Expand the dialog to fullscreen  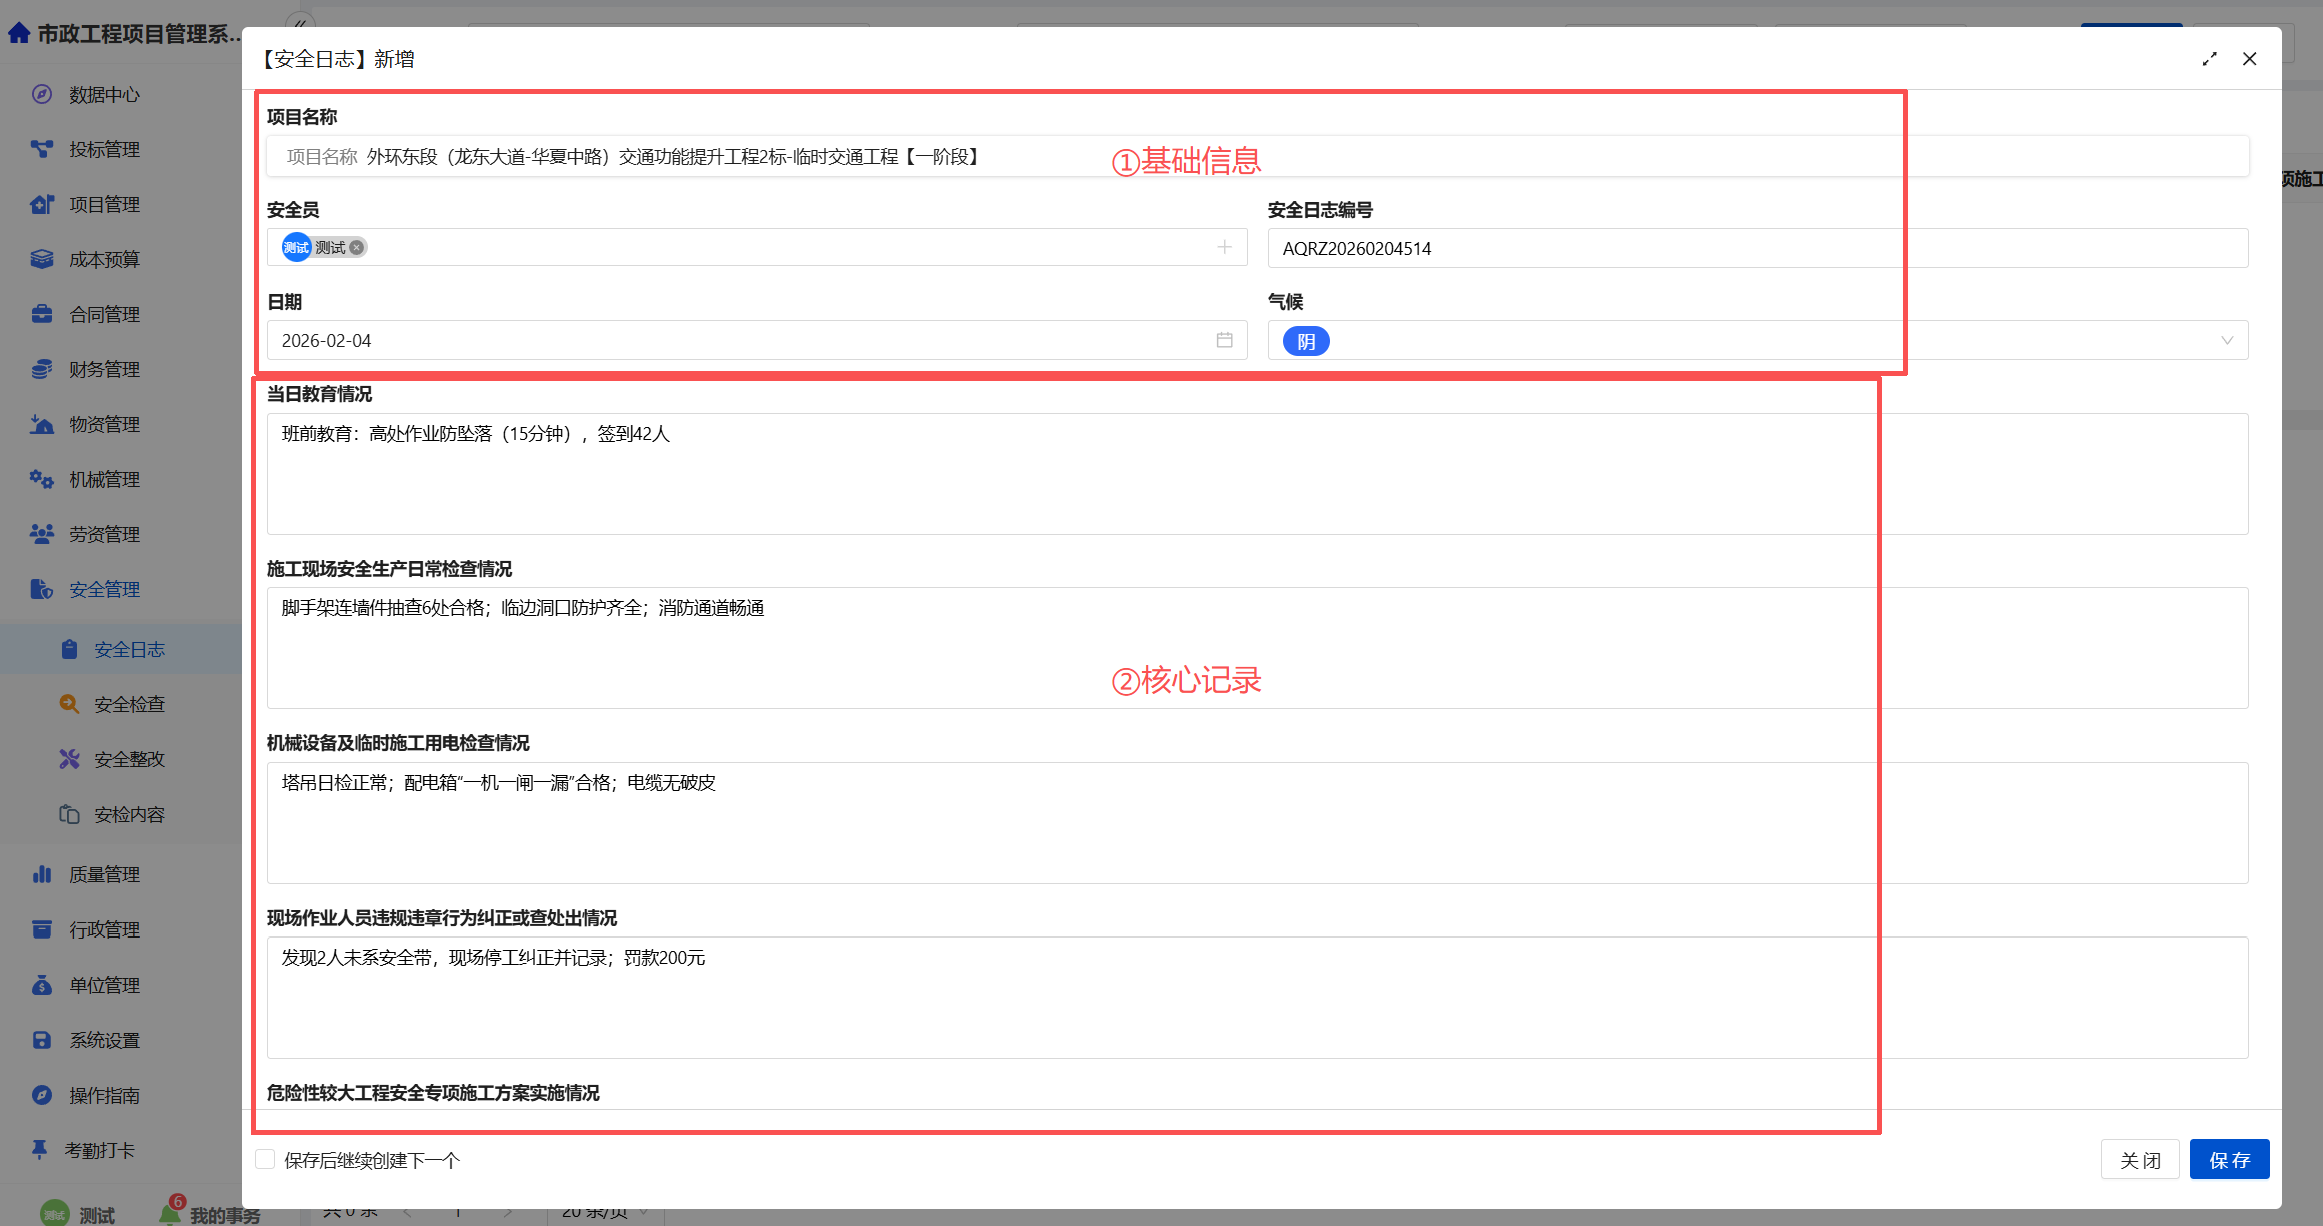tap(2209, 59)
